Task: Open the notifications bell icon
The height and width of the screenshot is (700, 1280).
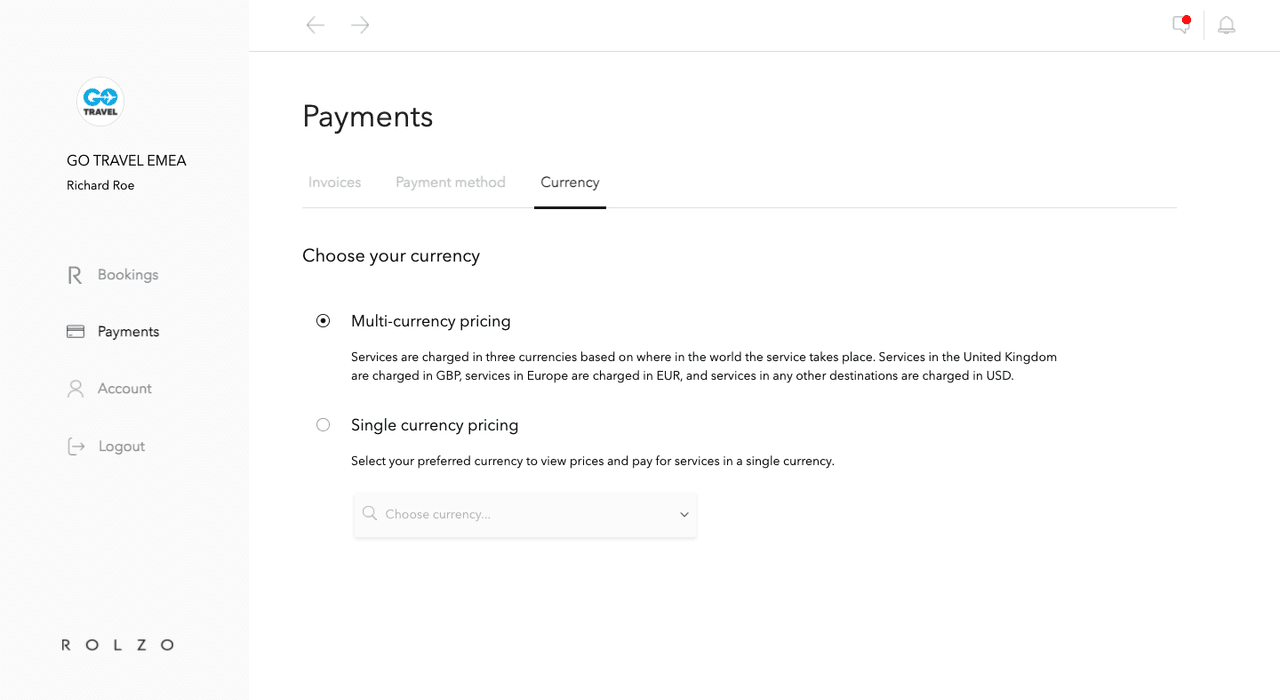Action: pos(1226,26)
